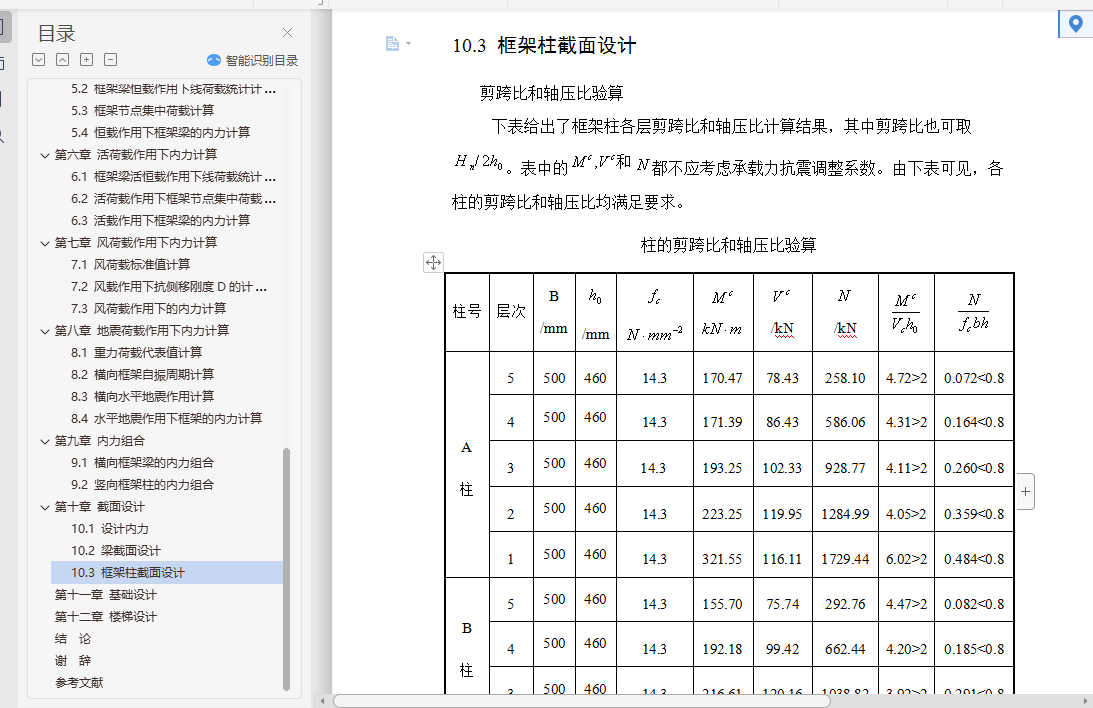Image resolution: width=1093 pixels, height=708 pixels.
Task: Go to 谢 辞 in the outline
Action: click(x=73, y=661)
